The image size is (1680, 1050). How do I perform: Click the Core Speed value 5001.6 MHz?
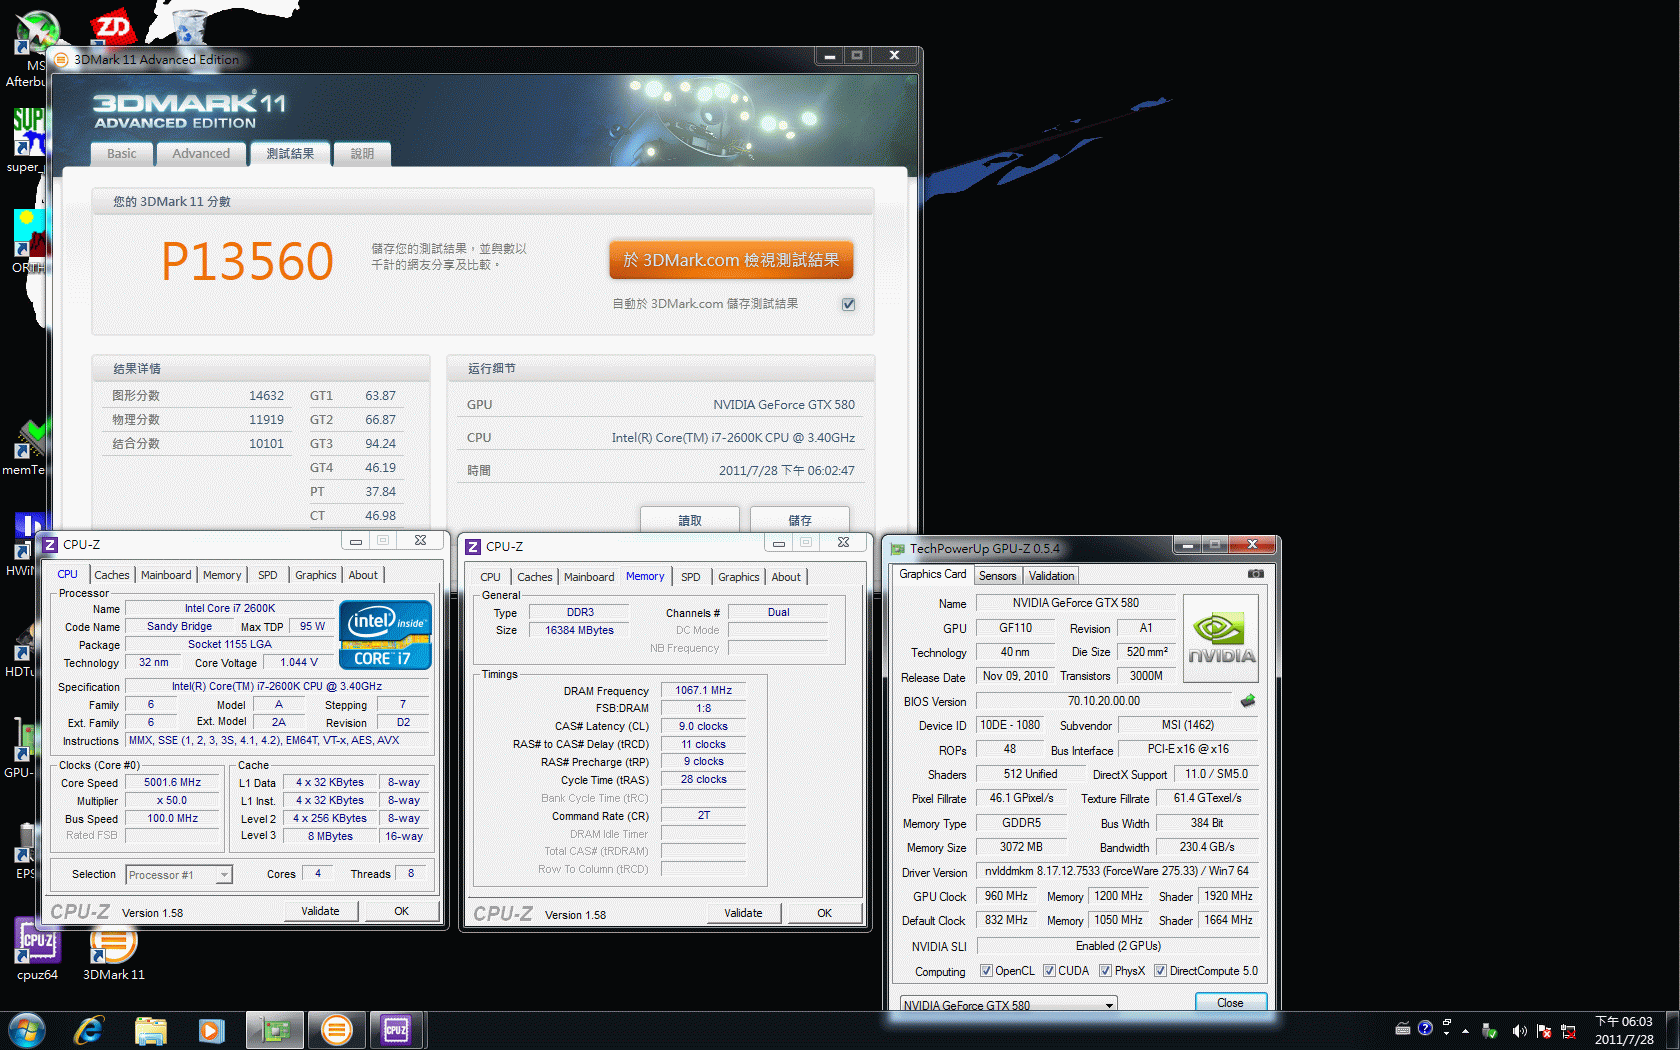(172, 782)
